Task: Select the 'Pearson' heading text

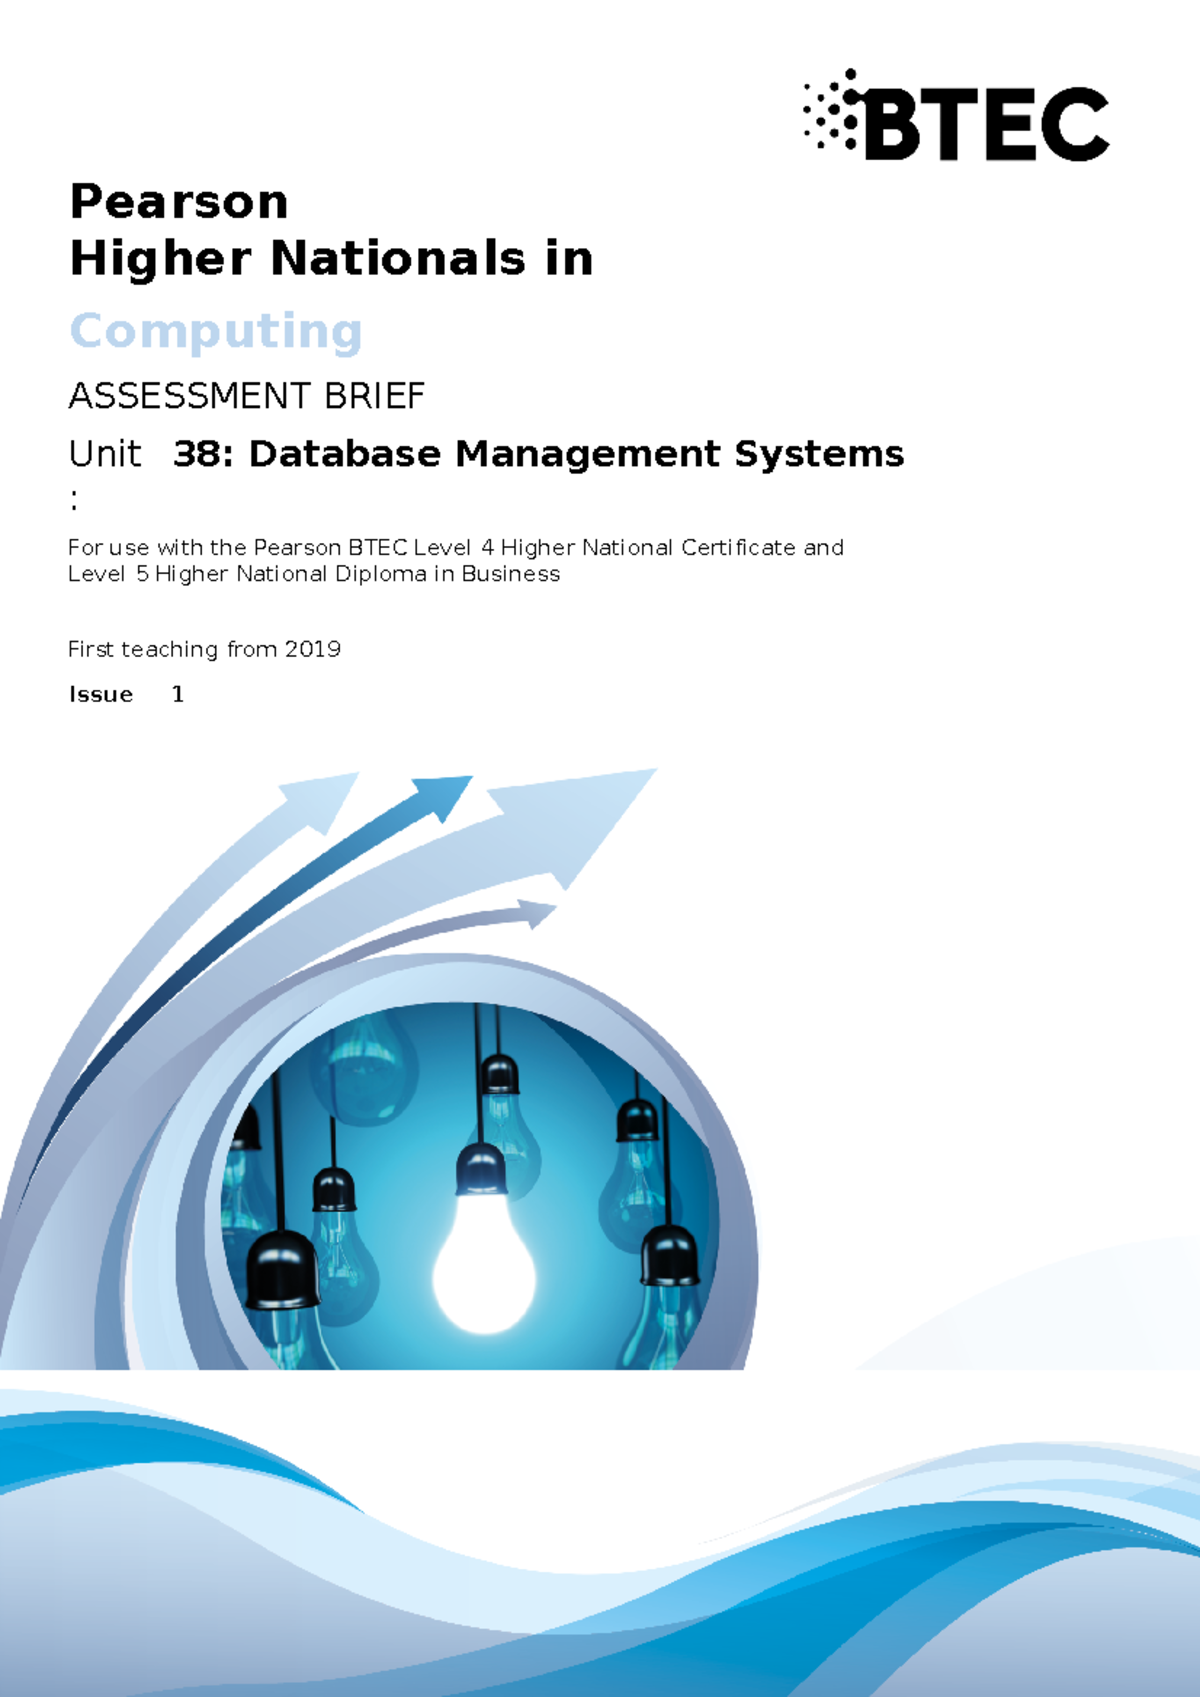Action: pyautogui.click(x=179, y=202)
